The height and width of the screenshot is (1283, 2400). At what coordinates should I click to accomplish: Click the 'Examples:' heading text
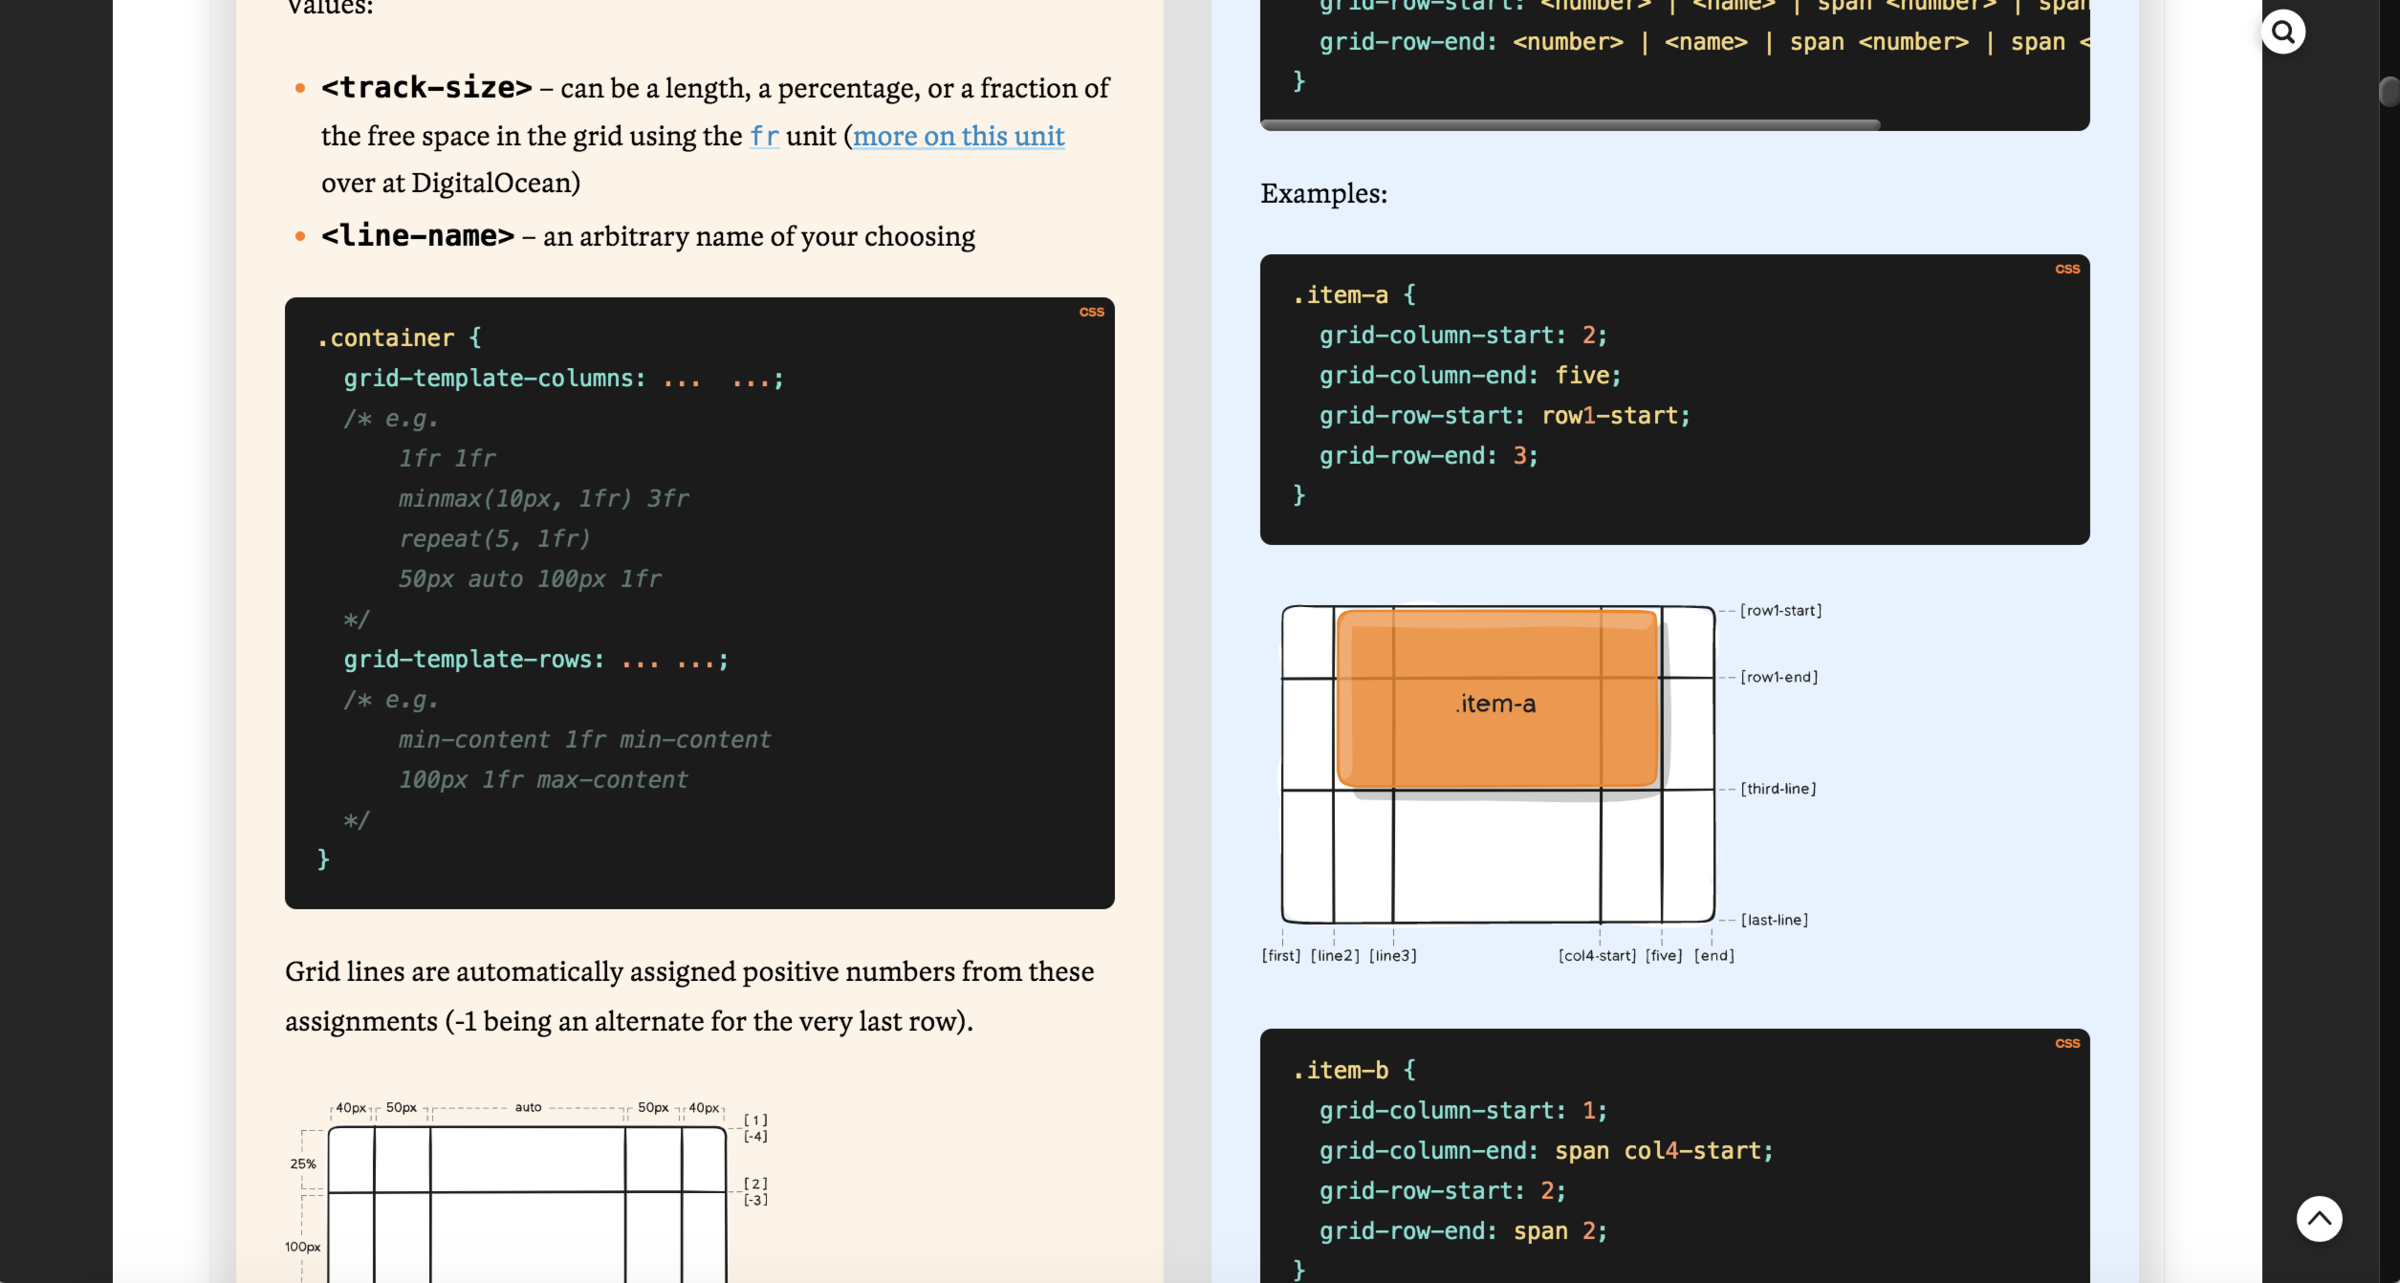[x=1323, y=193]
